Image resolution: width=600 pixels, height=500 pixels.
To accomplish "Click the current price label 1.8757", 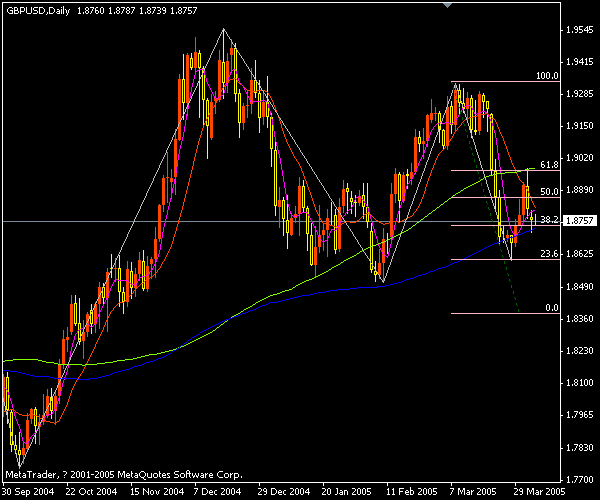I will (x=579, y=220).
